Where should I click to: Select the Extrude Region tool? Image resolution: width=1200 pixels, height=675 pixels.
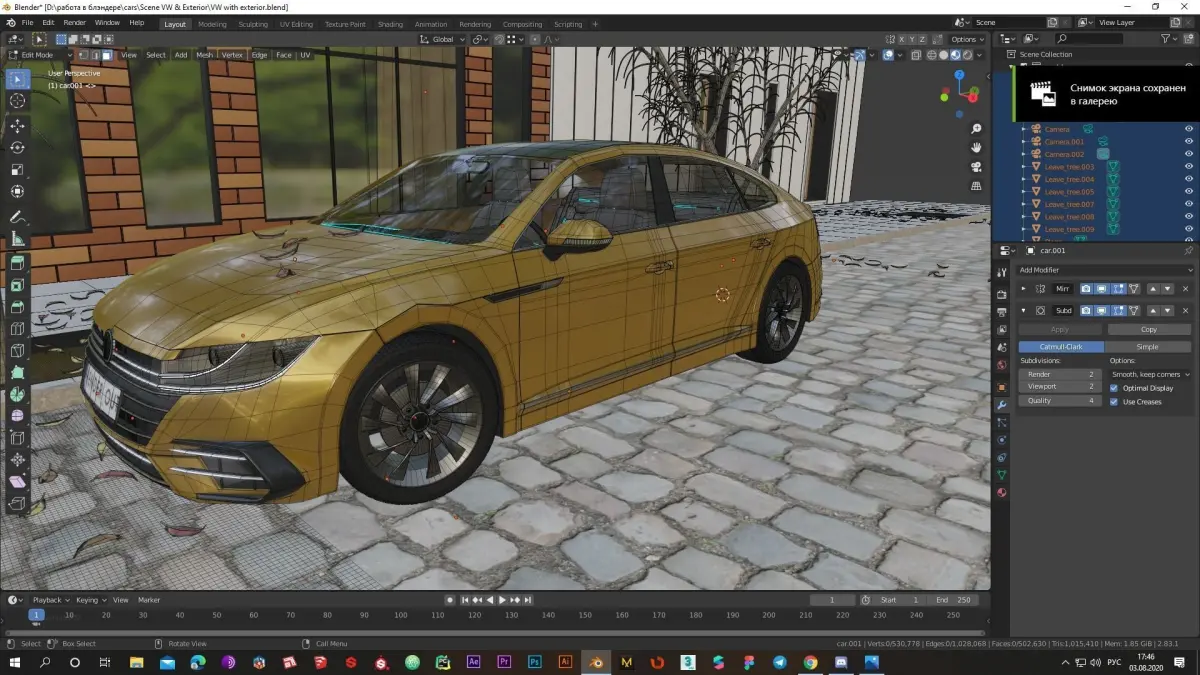pyautogui.click(x=18, y=263)
